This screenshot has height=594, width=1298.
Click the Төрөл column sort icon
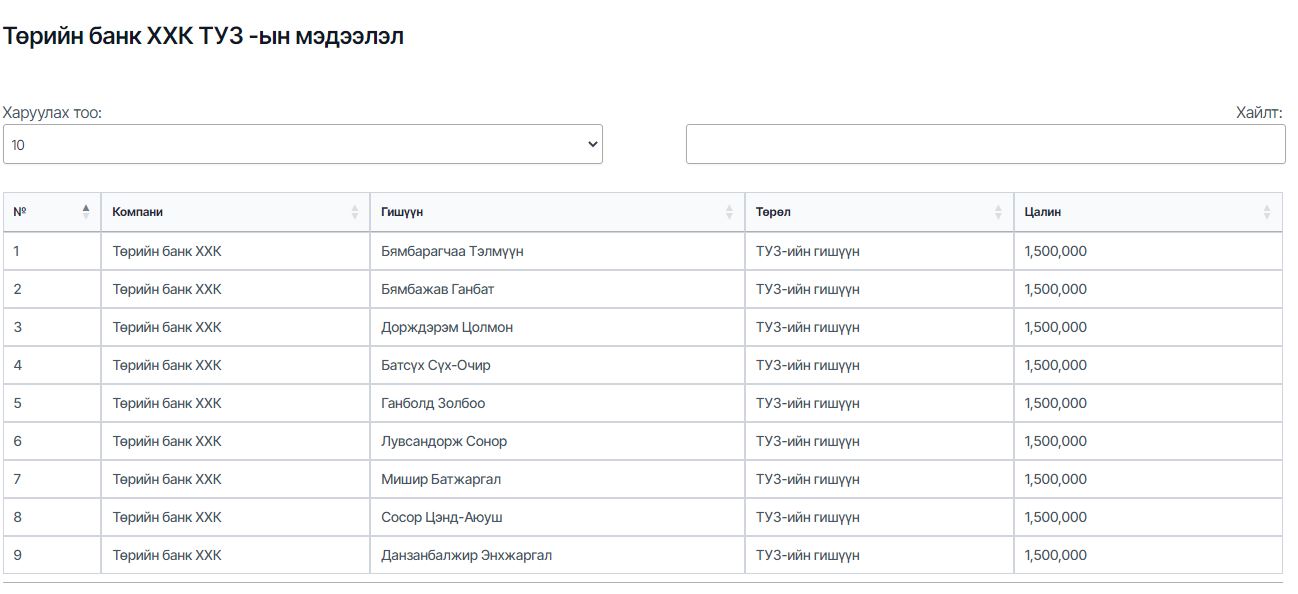(998, 212)
